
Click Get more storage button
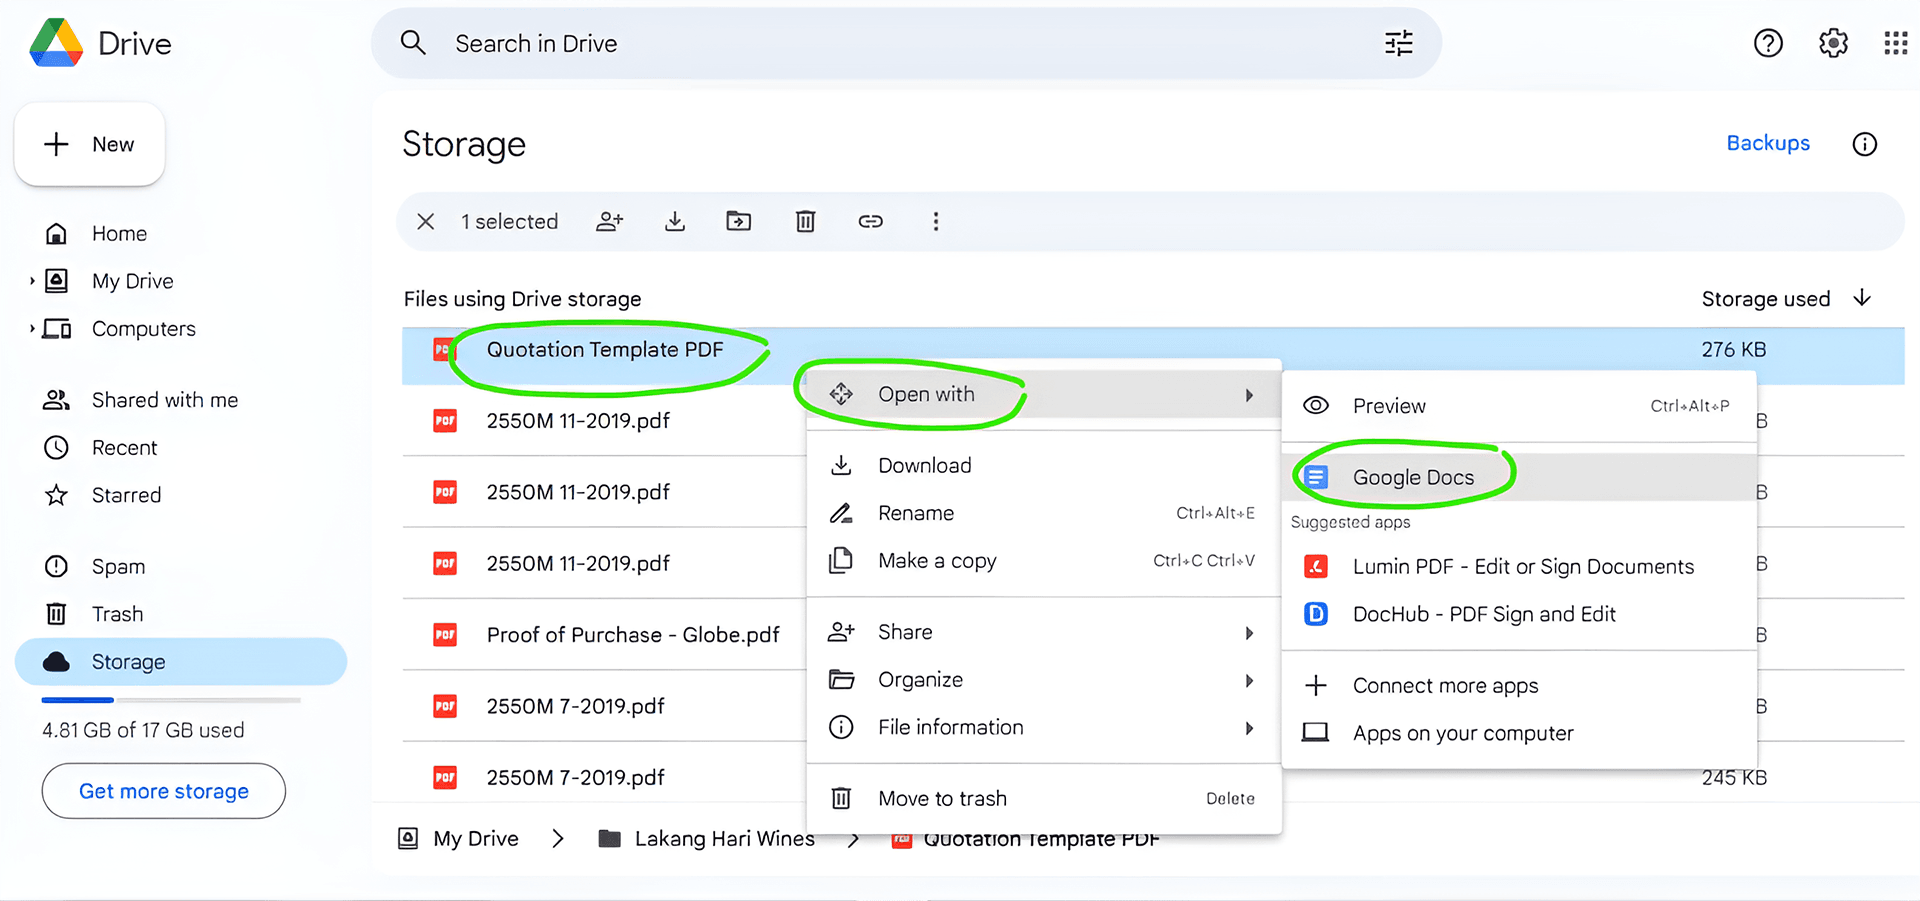pyautogui.click(x=164, y=791)
